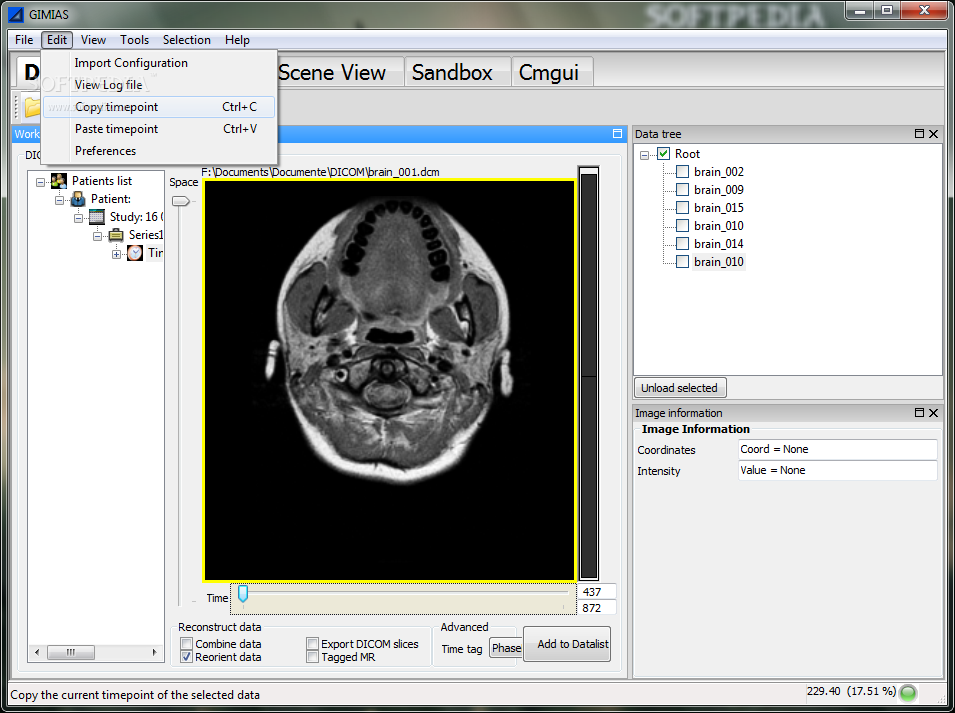
Task: Collapse the Series node
Action: [97, 236]
